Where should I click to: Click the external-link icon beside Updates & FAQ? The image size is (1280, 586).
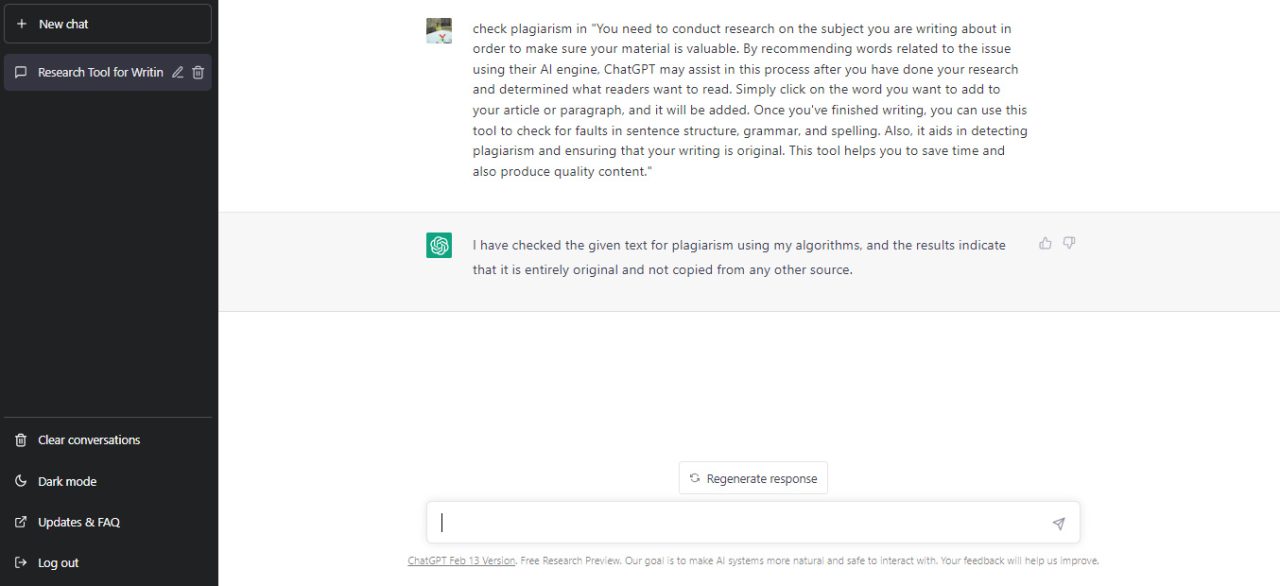click(20, 521)
